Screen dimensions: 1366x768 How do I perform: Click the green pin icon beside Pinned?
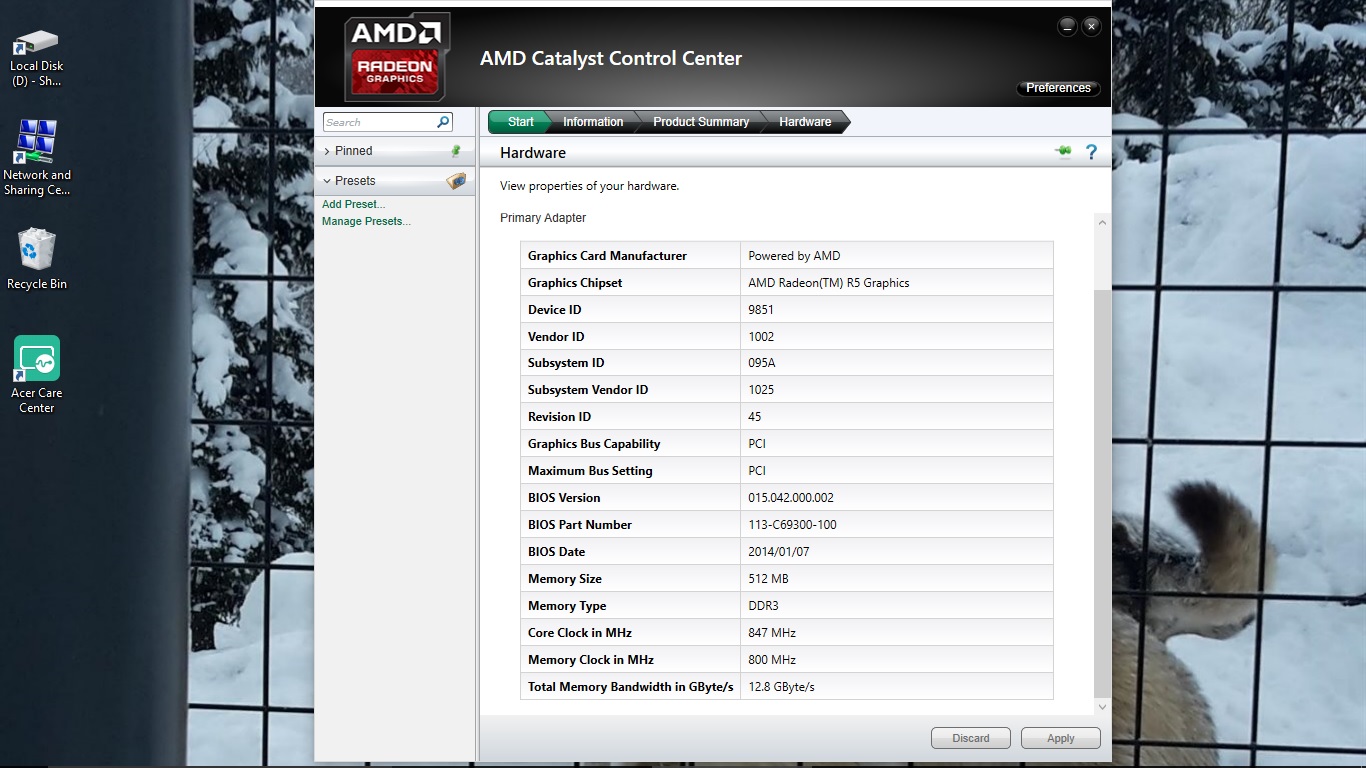pos(456,151)
